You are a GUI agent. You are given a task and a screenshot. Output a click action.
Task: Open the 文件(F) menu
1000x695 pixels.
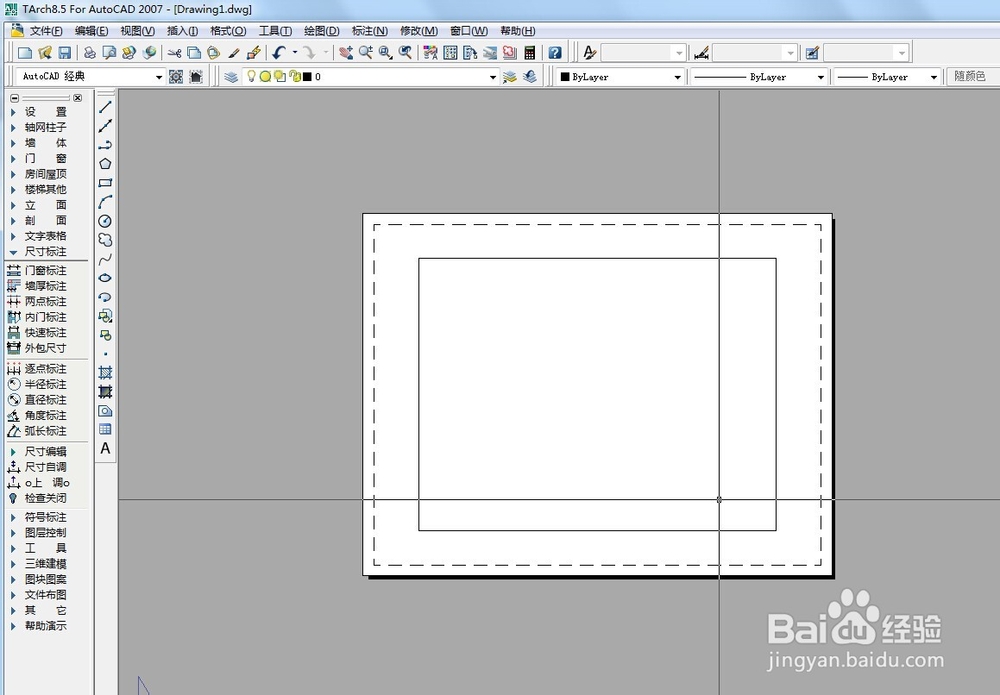point(45,31)
